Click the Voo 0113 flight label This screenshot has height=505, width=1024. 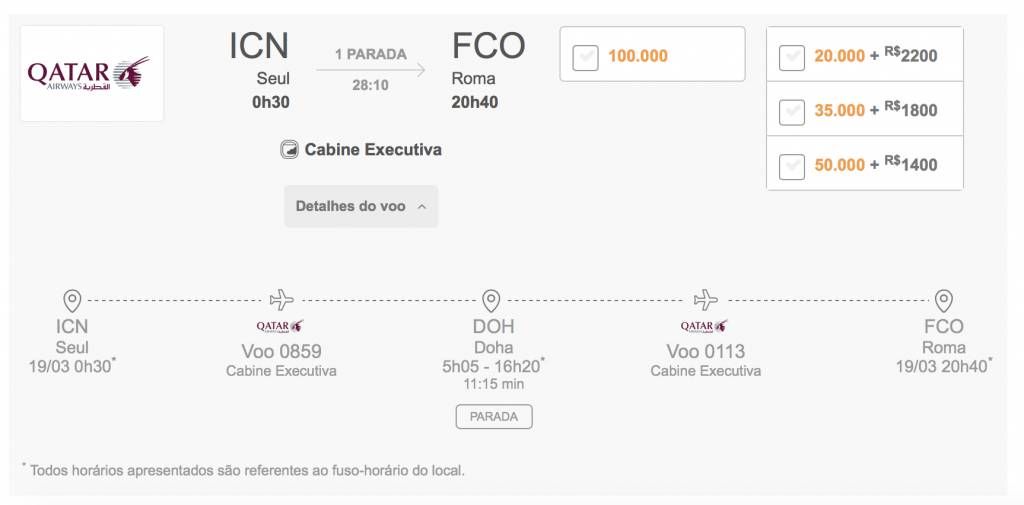tap(705, 351)
